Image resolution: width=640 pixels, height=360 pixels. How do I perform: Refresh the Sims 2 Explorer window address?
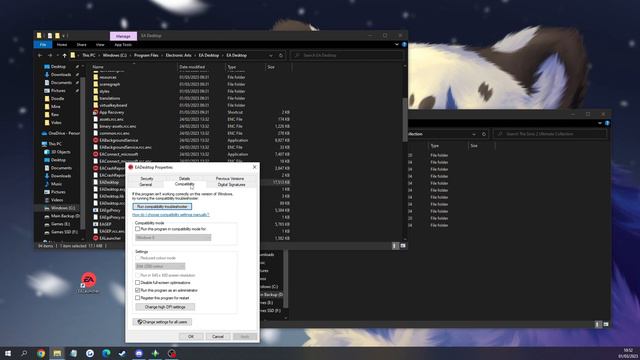[484, 134]
